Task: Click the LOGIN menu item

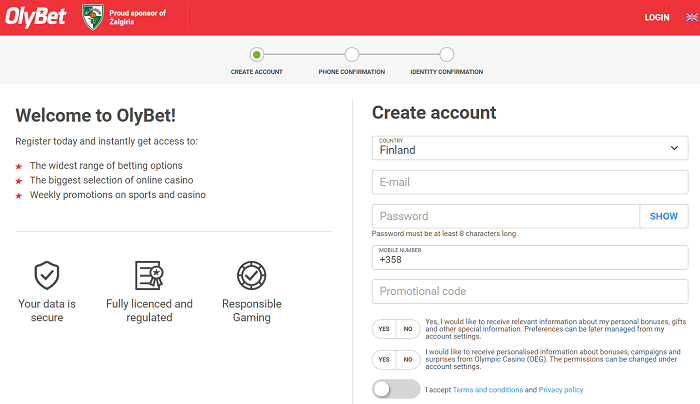Action: coord(657,17)
